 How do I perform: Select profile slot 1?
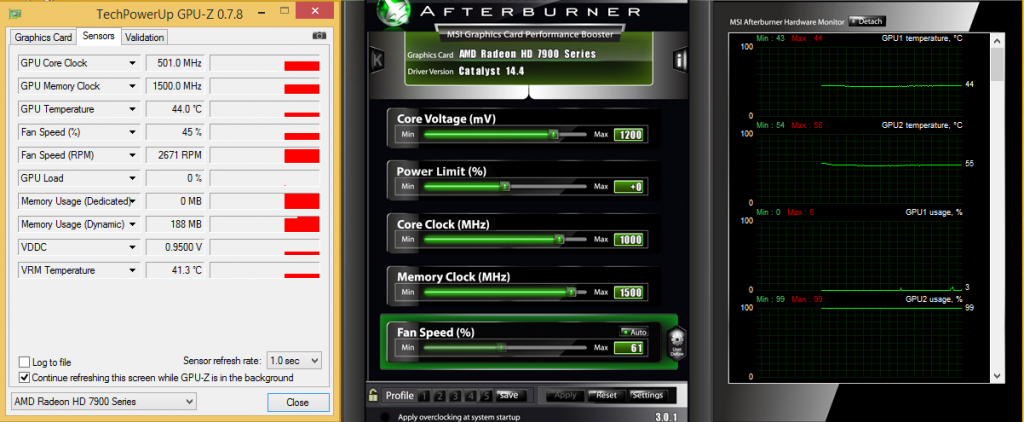pos(425,395)
